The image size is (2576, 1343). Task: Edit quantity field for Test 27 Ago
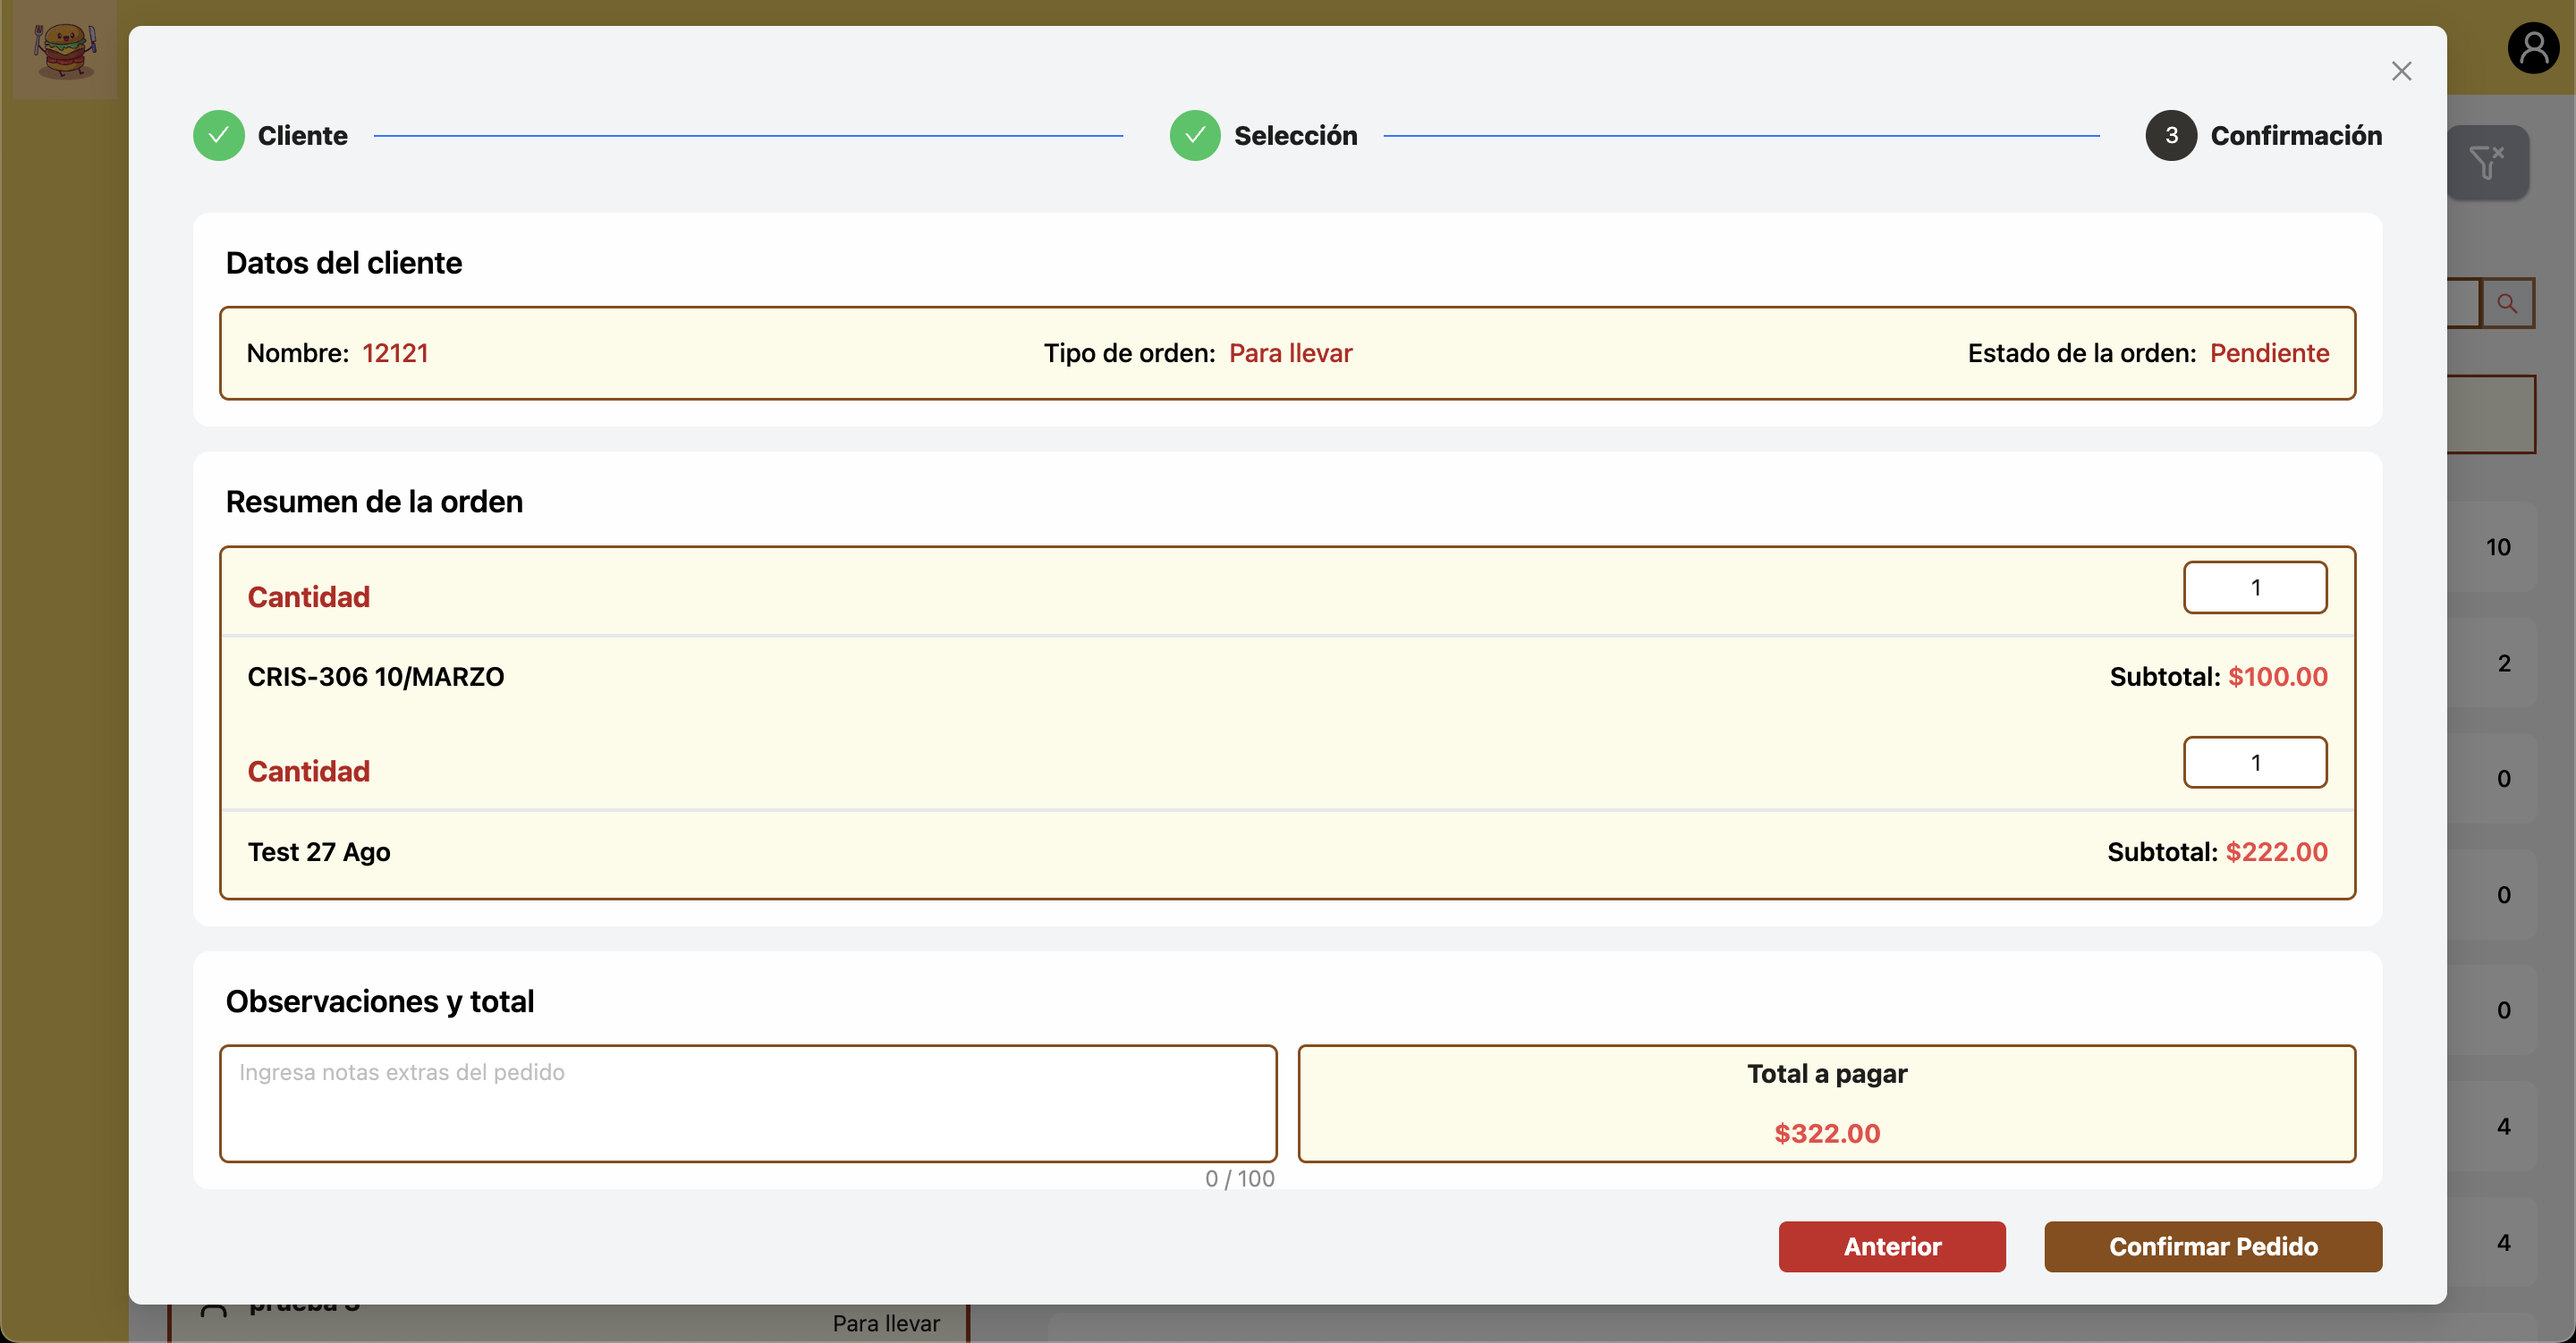tap(2254, 762)
